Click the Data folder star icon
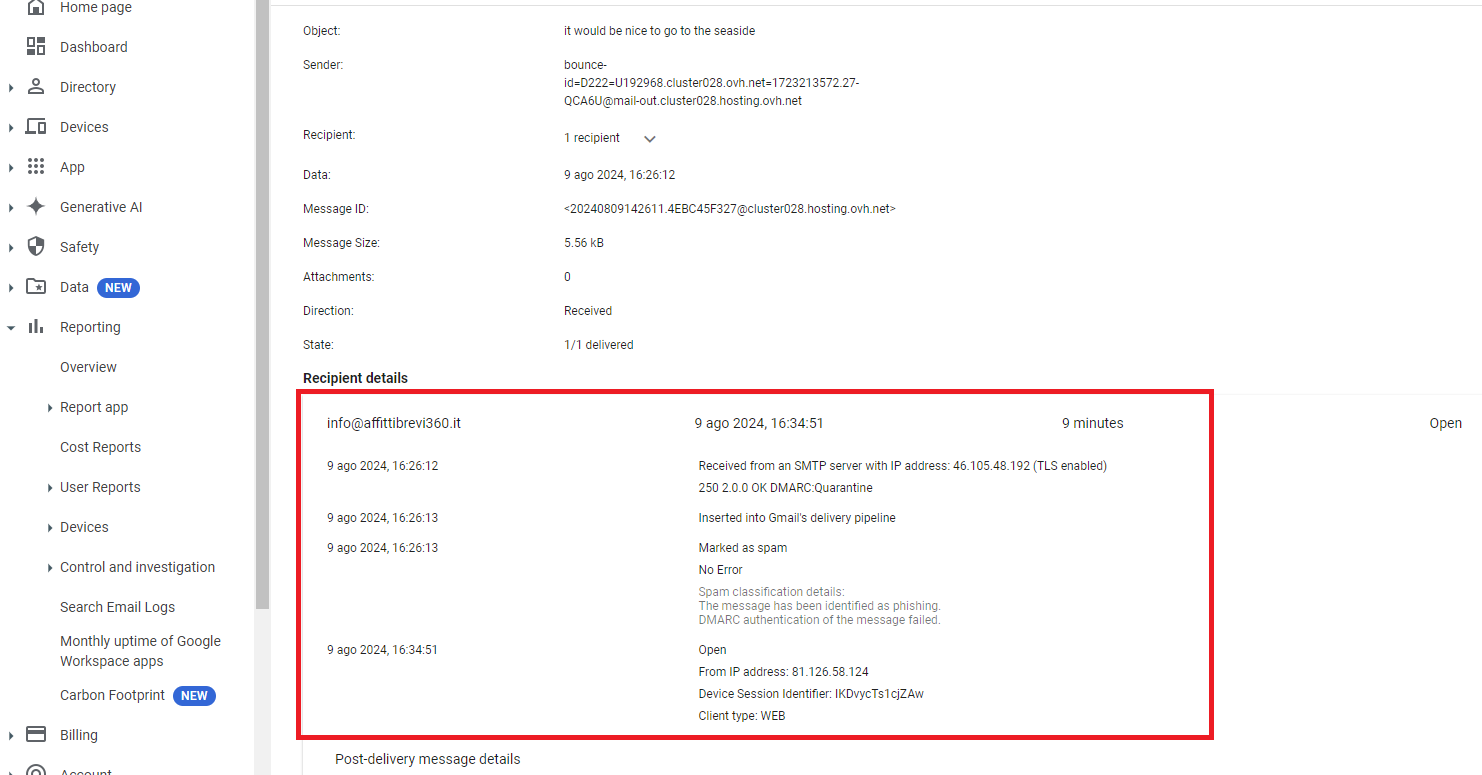 click(36, 287)
